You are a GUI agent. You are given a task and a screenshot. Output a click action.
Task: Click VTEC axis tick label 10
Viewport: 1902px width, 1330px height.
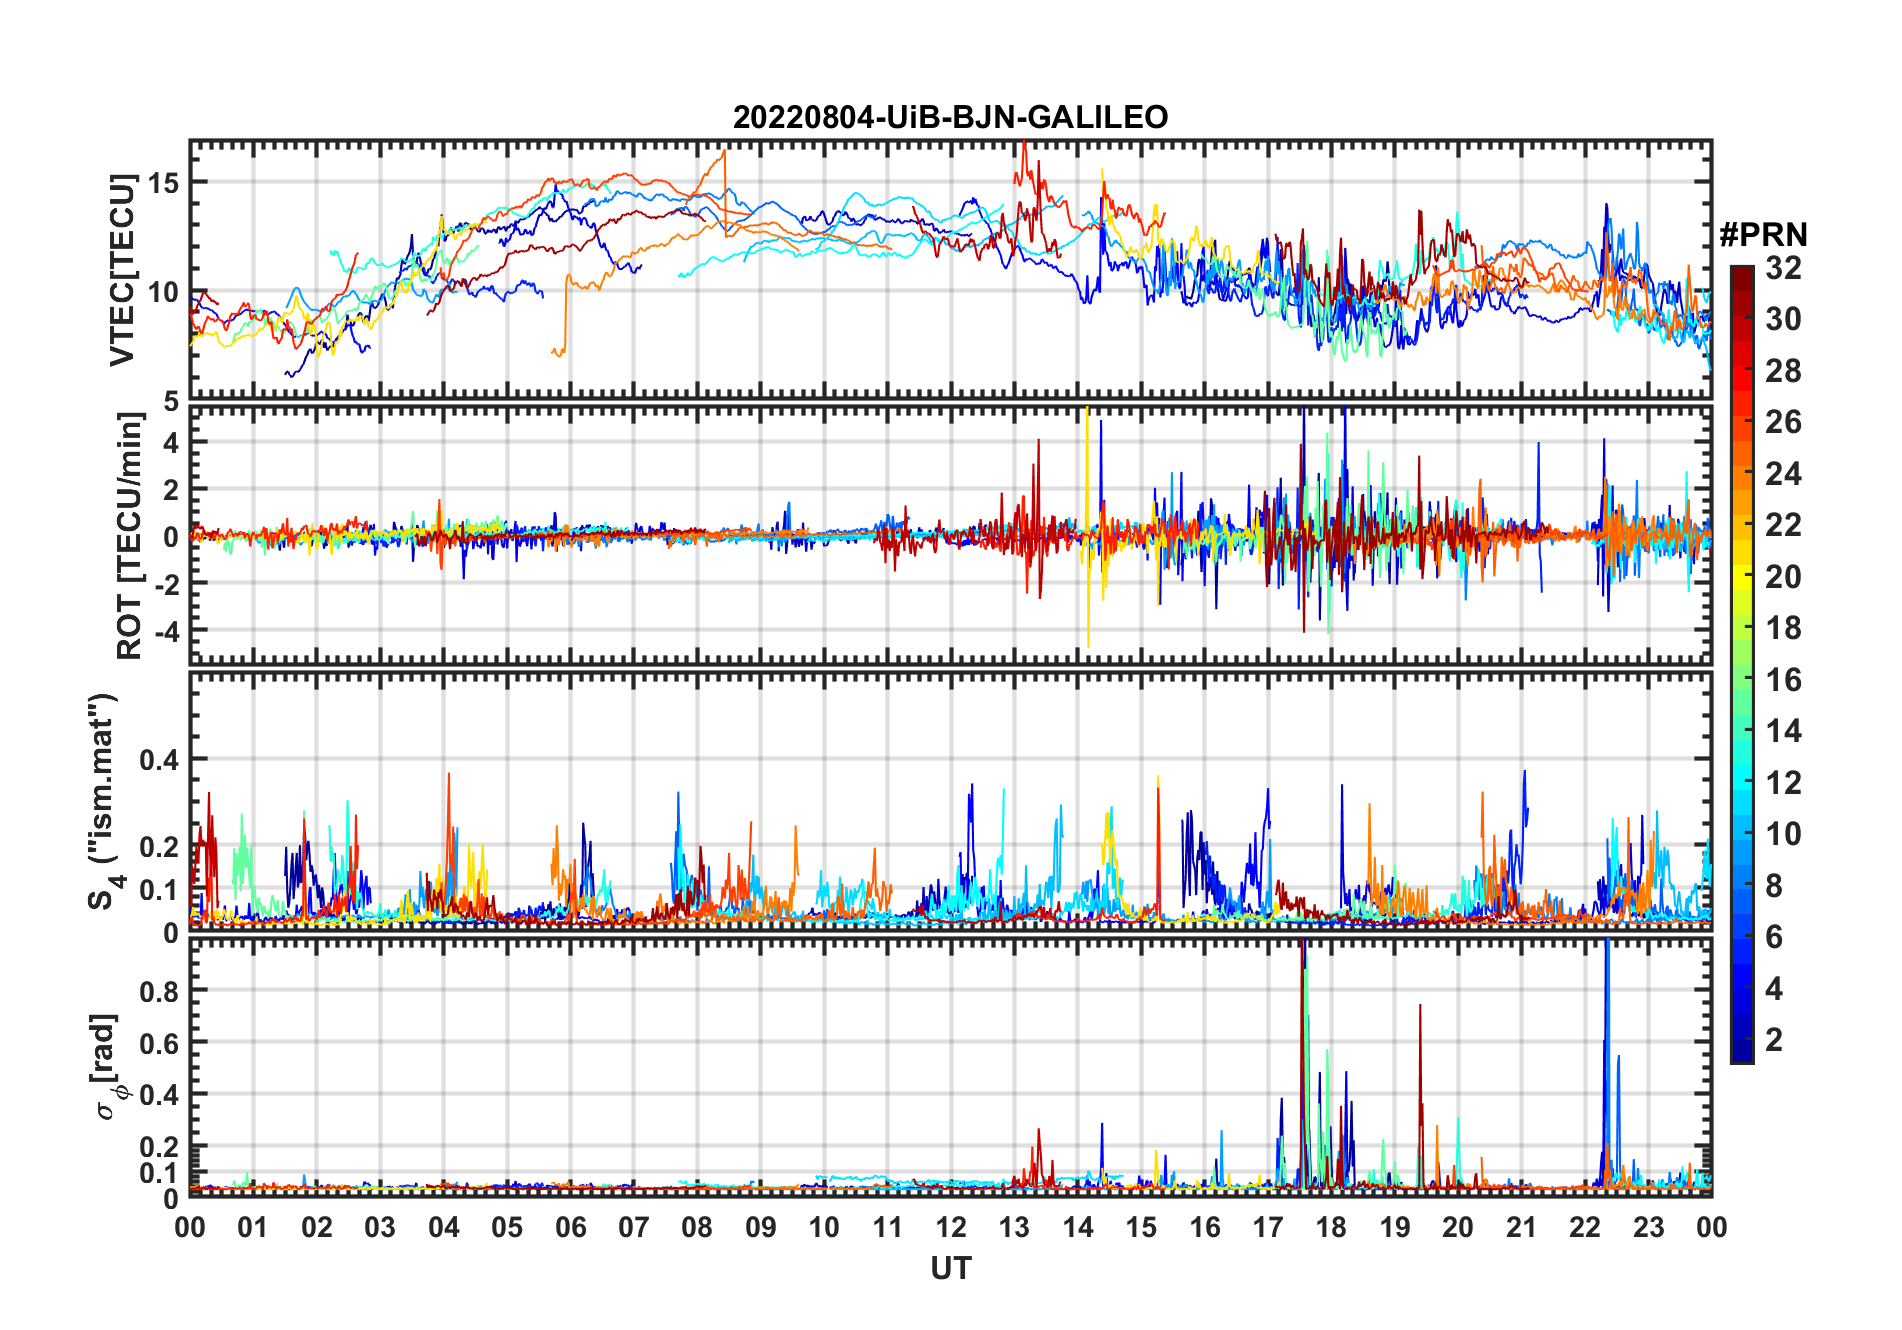[163, 292]
